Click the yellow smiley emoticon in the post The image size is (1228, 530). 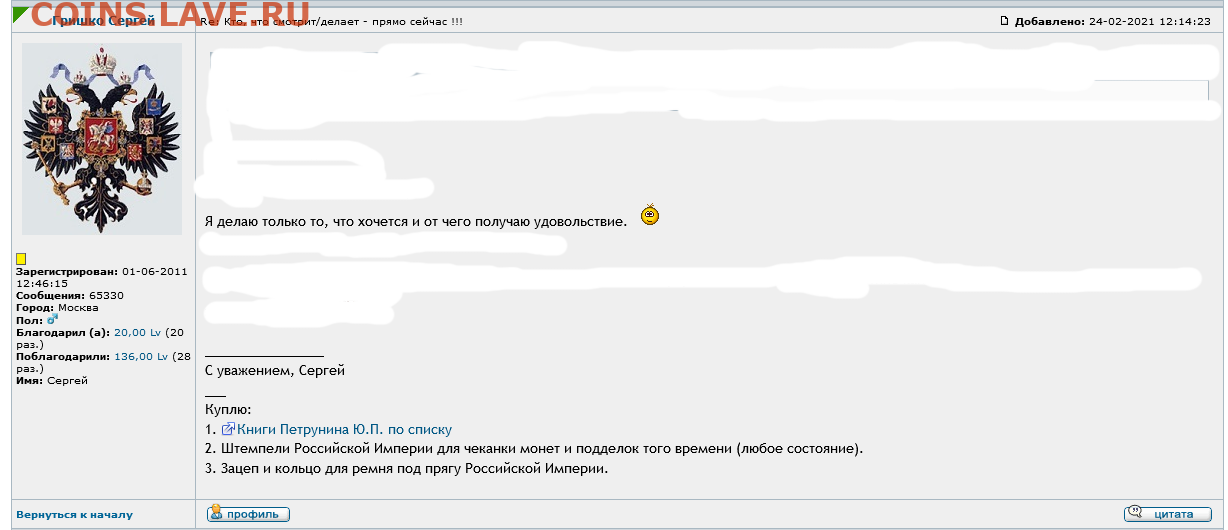point(650,215)
